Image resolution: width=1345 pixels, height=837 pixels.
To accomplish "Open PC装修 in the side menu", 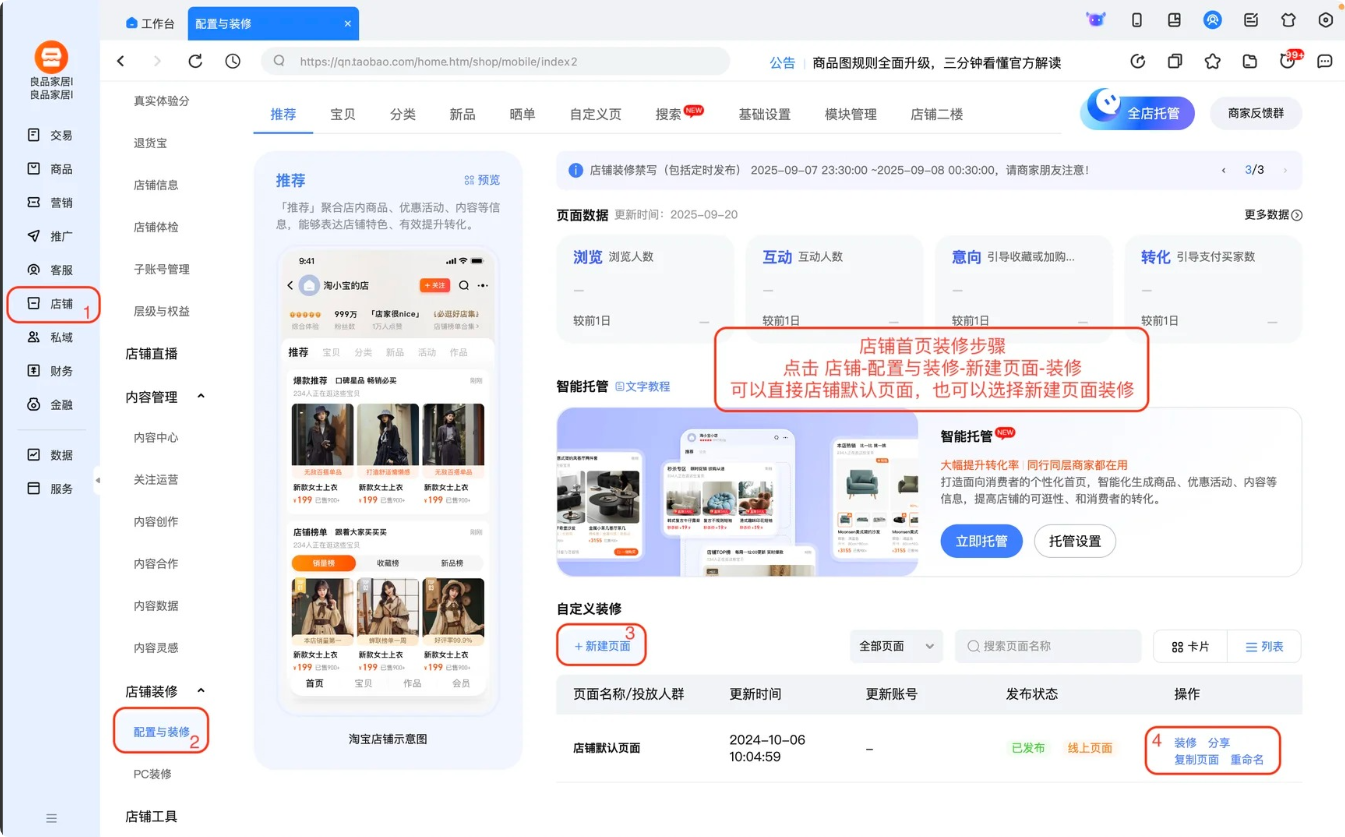I will click(152, 774).
